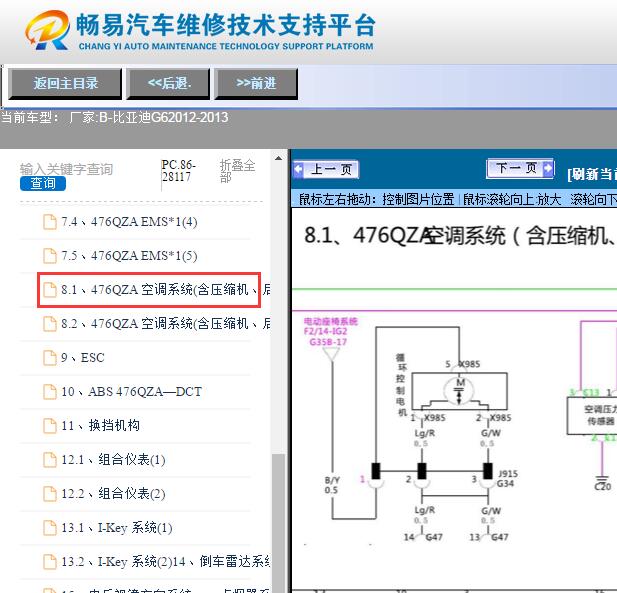
Task: Click document icon beside 13.2、I-Key 系统(2)
Action: (x=50, y=562)
